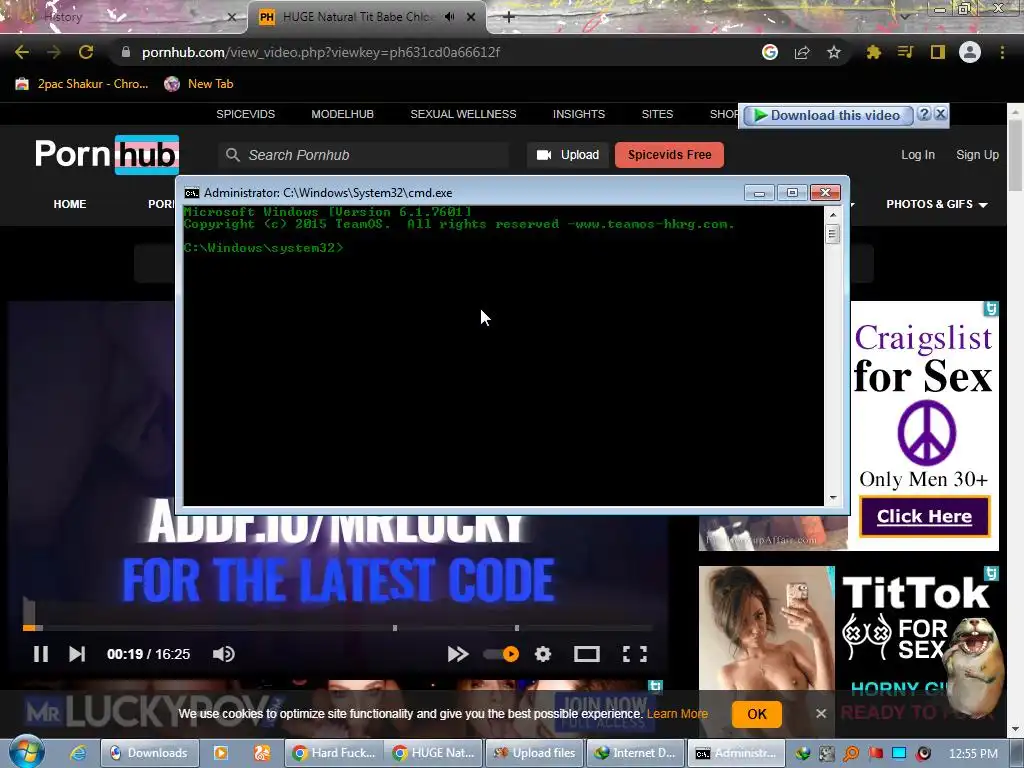Click the cmd window scroll down arrow
This screenshot has height=768, width=1024.
(832, 498)
